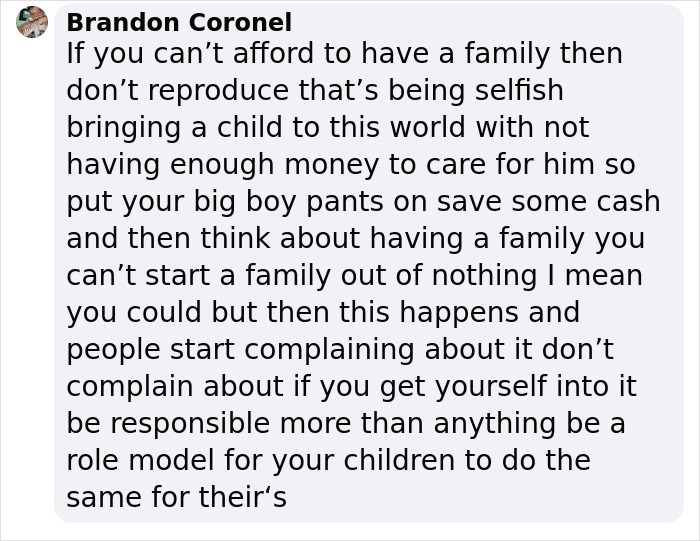Click the line starting "and then think about"
Viewport: 700px width, 541px height.
pos(355,239)
